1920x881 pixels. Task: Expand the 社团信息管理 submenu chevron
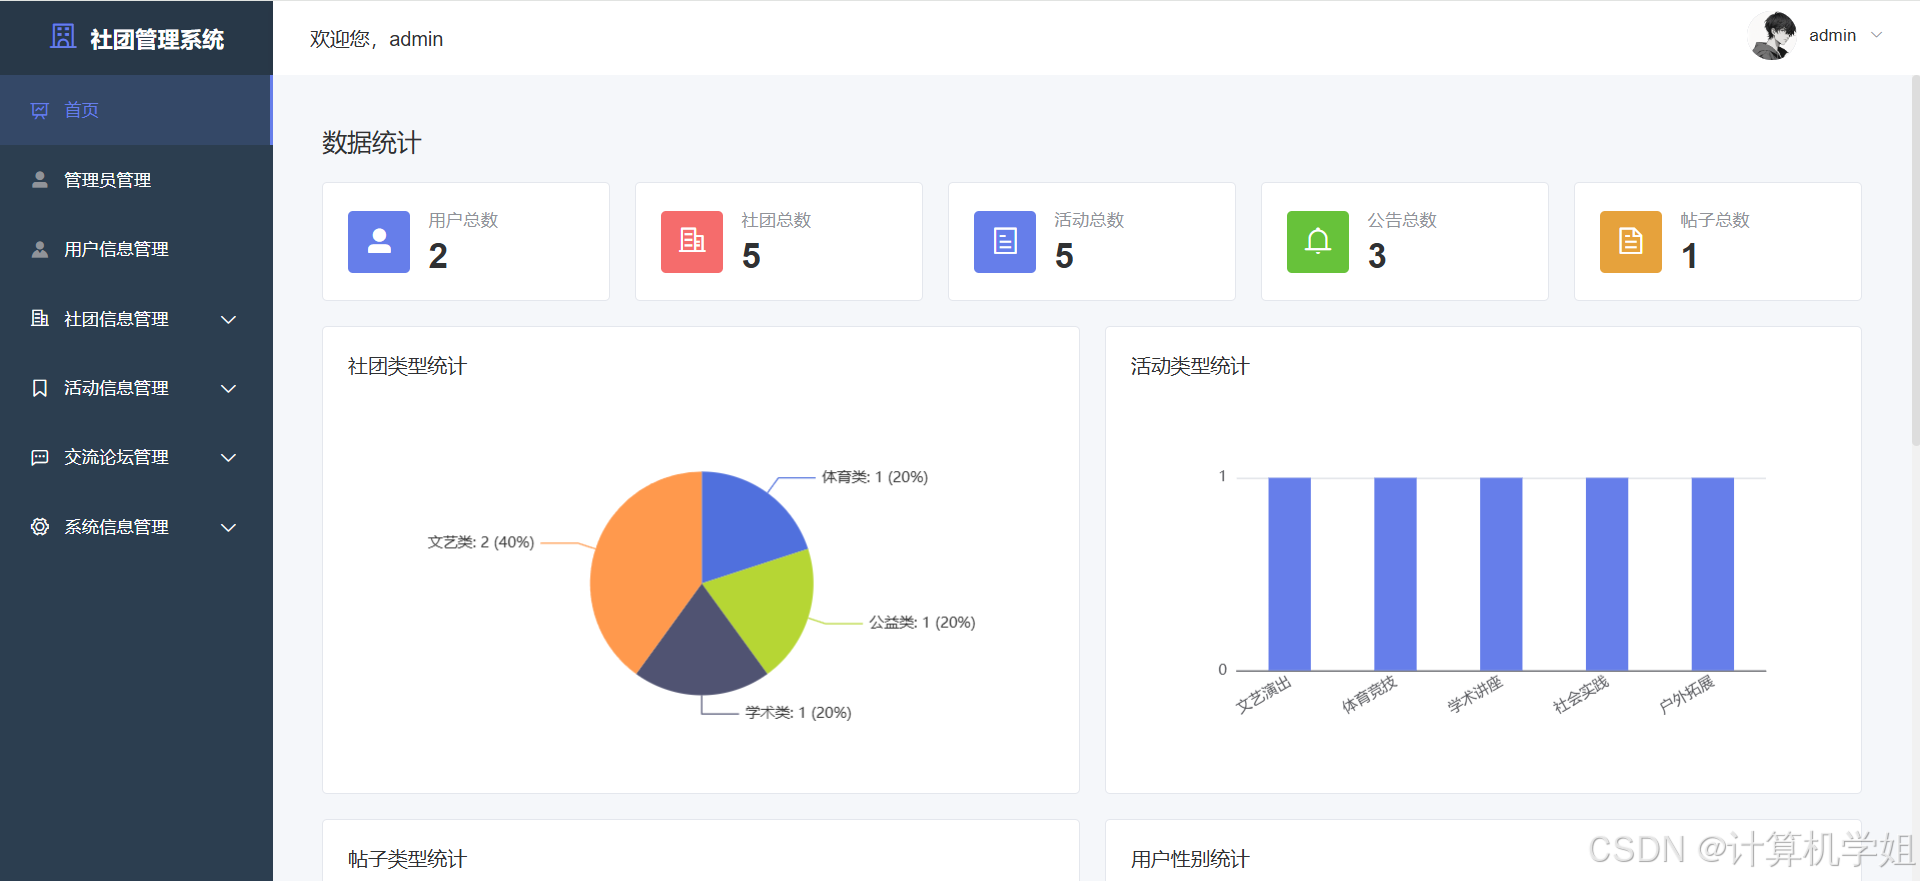pyautogui.click(x=228, y=320)
